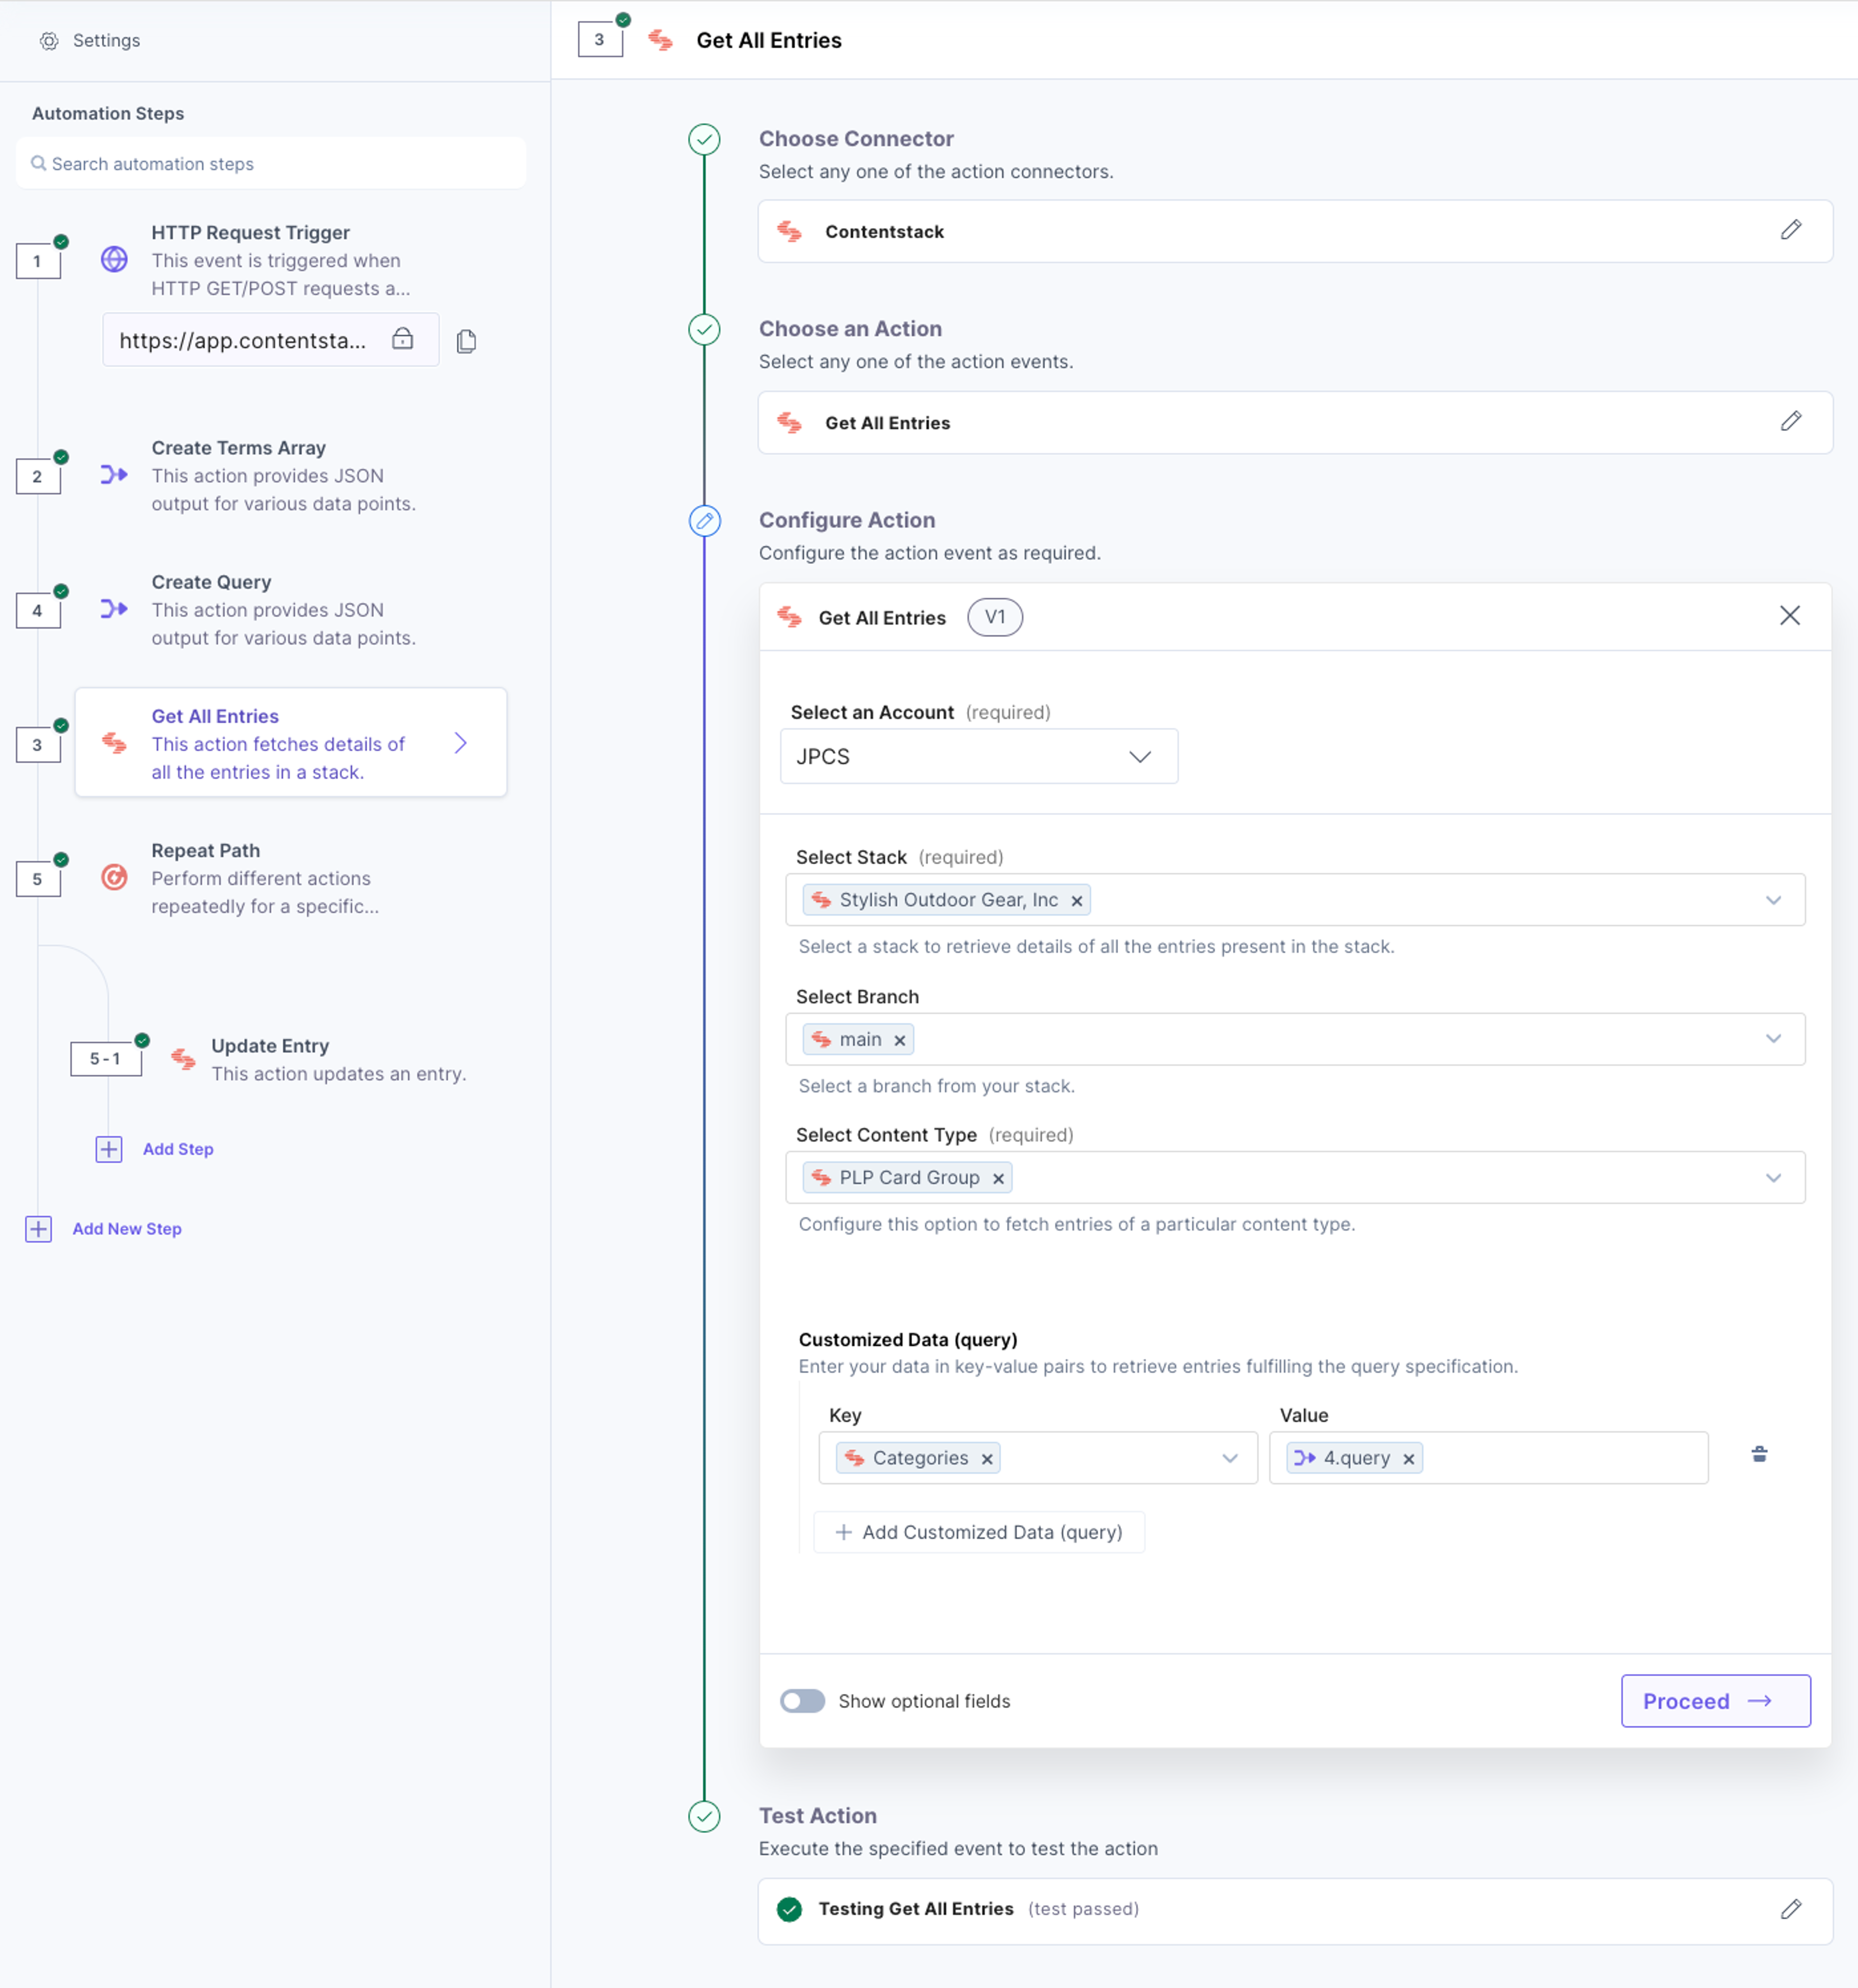Copy the HTTP trigger URL
1858x1988 pixels.
click(466, 341)
